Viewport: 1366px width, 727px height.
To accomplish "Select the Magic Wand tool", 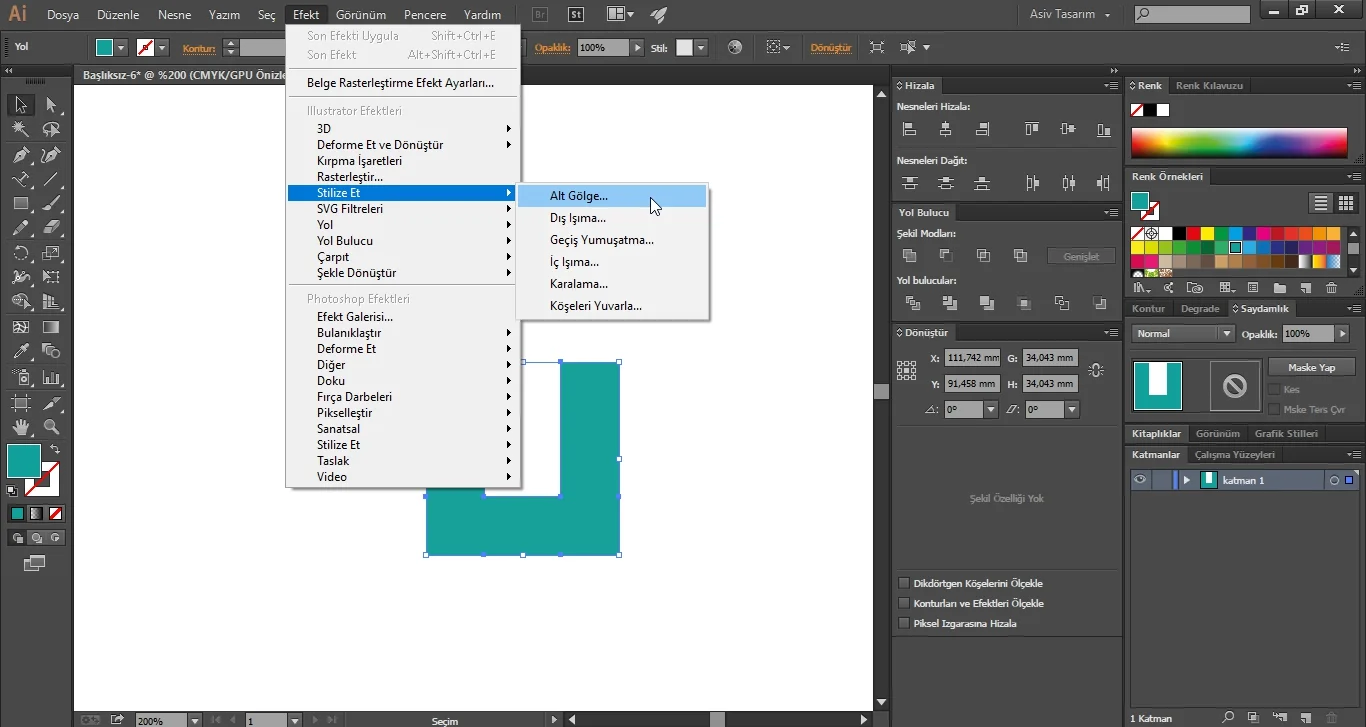I will click(x=21, y=130).
